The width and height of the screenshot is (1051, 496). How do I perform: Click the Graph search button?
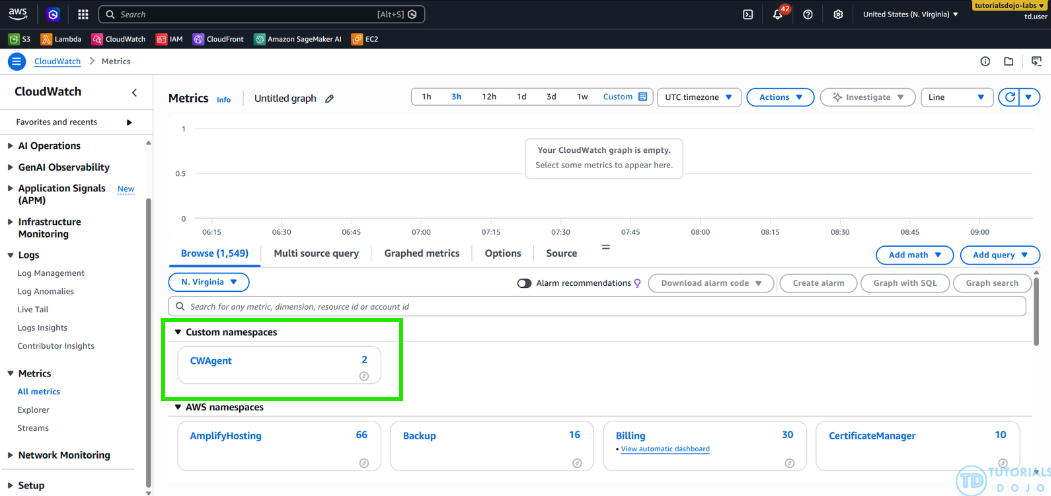pos(992,283)
